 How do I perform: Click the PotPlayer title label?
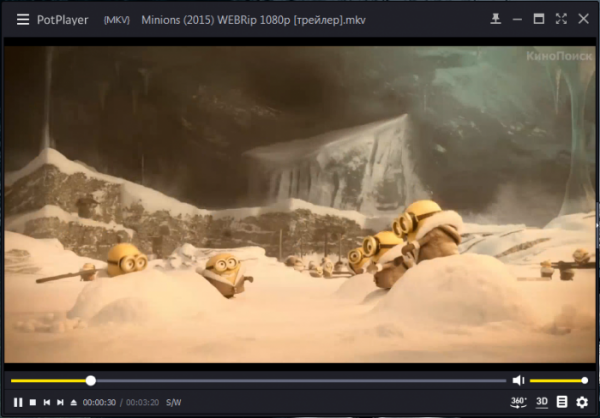tap(62, 20)
